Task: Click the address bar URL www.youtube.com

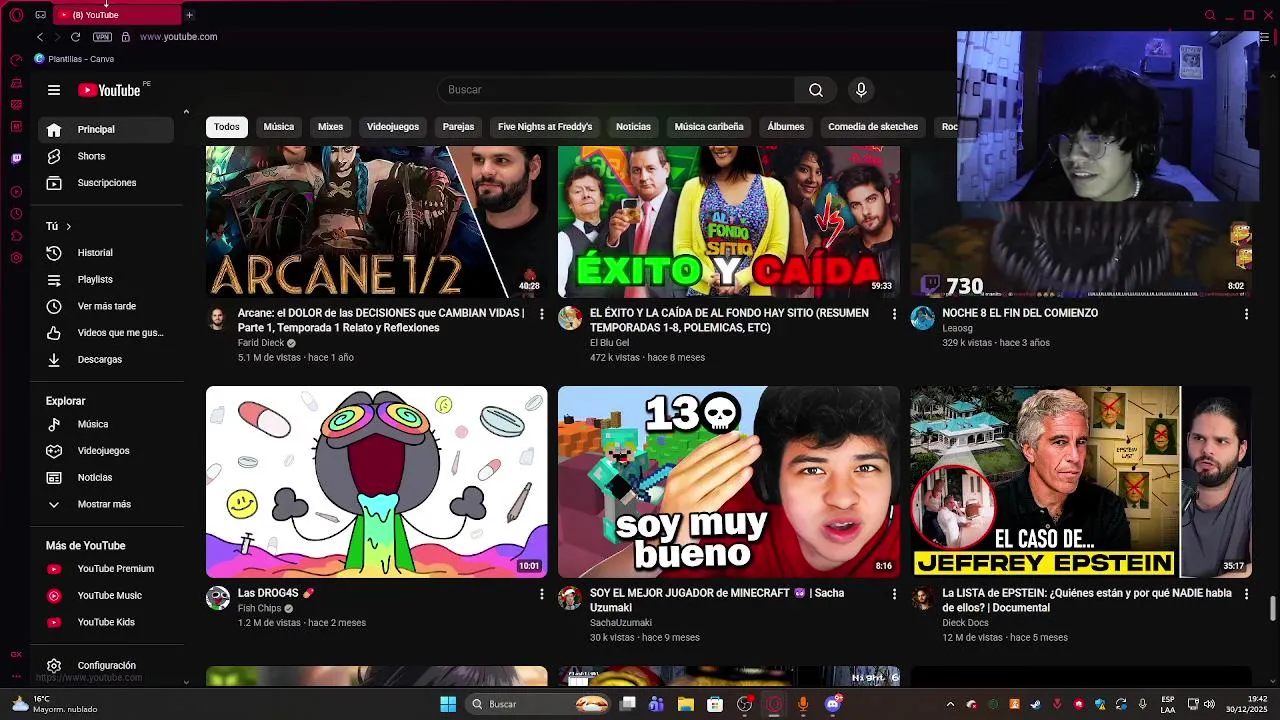Action: tap(178, 37)
